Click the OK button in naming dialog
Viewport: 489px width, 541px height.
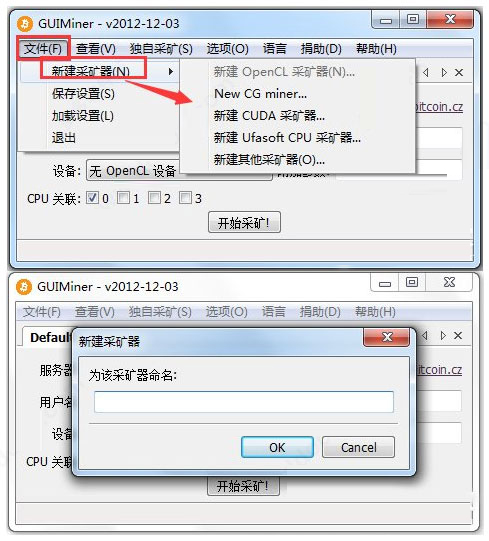[277, 447]
